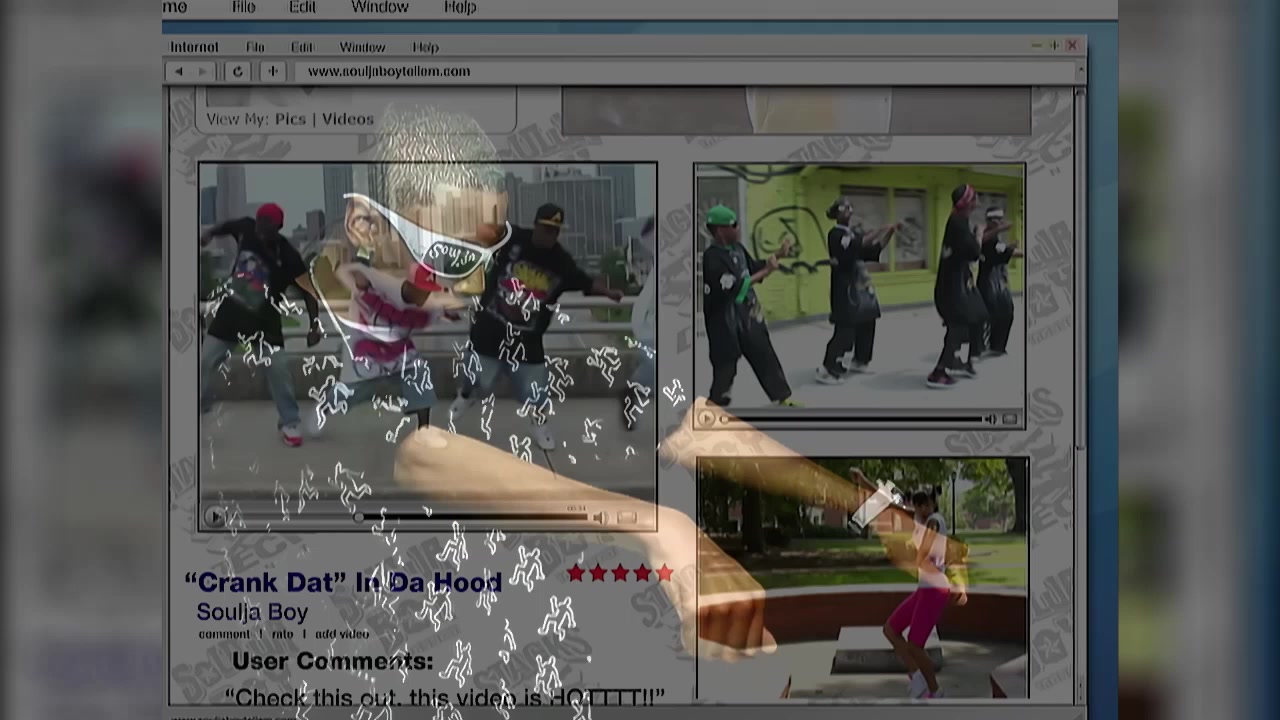The height and width of the screenshot is (720, 1280).
Task: Click the browser forward arrow button
Action: coord(203,71)
